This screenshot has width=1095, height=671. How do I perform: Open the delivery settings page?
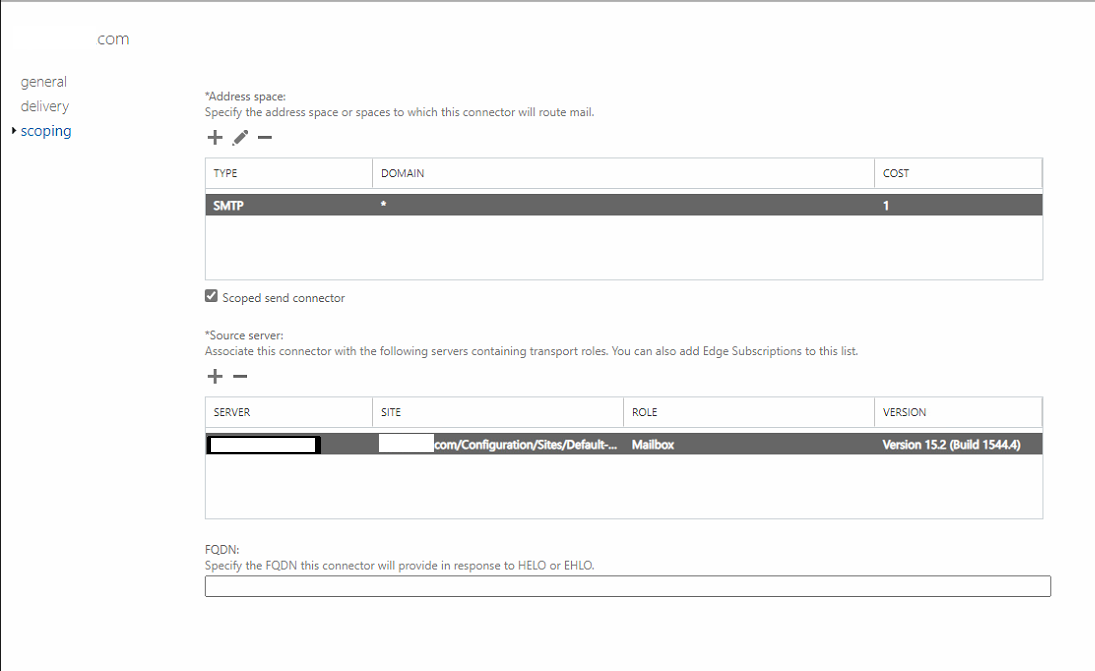coord(44,105)
